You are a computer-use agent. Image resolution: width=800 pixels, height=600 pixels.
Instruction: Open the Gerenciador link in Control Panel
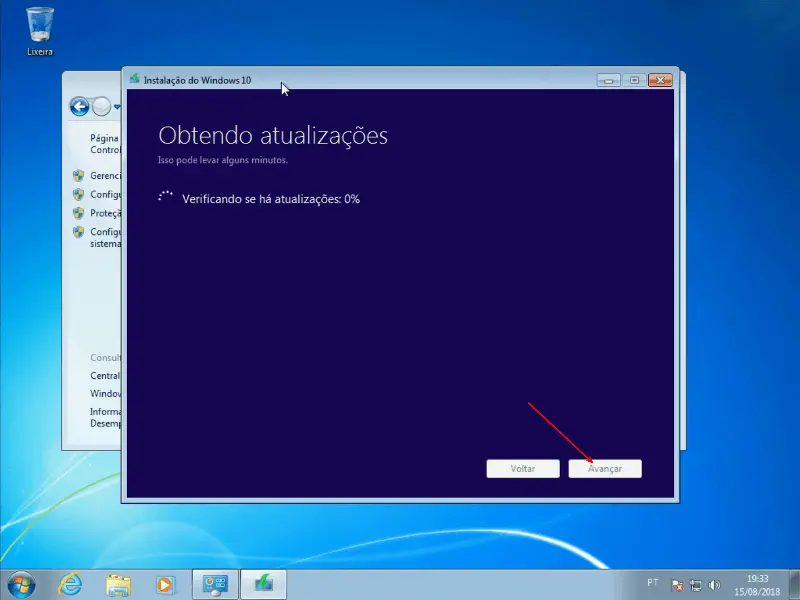point(106,176)
